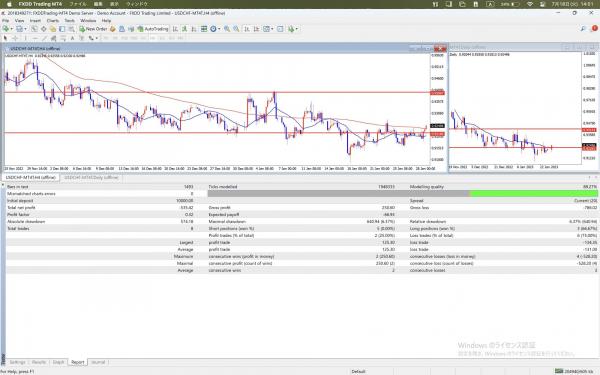Click the Market Watch window icon
600x375 pixels.
[x=34, y=29]
